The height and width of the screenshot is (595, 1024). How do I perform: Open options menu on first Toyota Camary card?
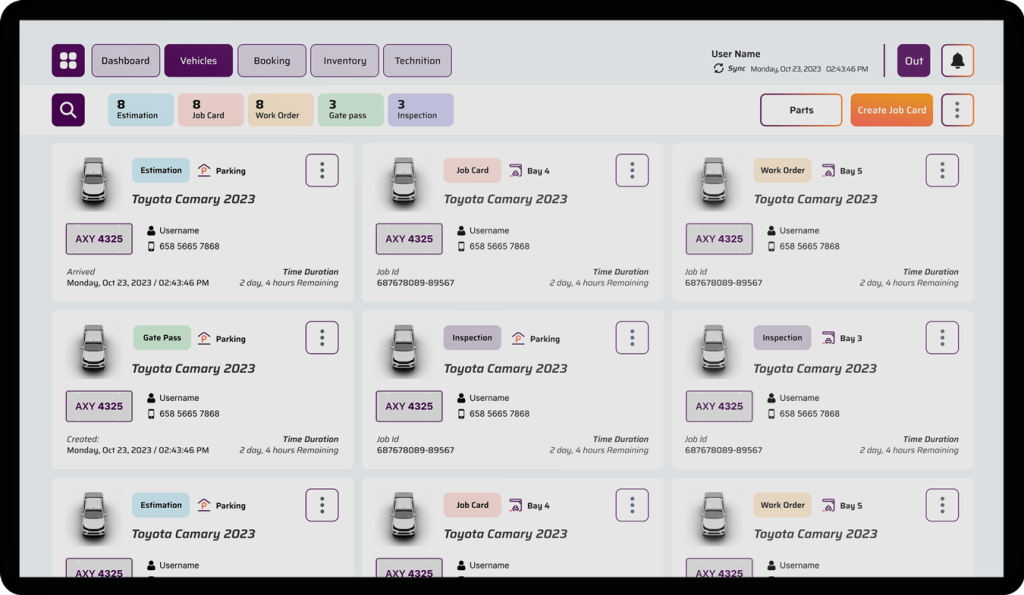coord(321,169)
